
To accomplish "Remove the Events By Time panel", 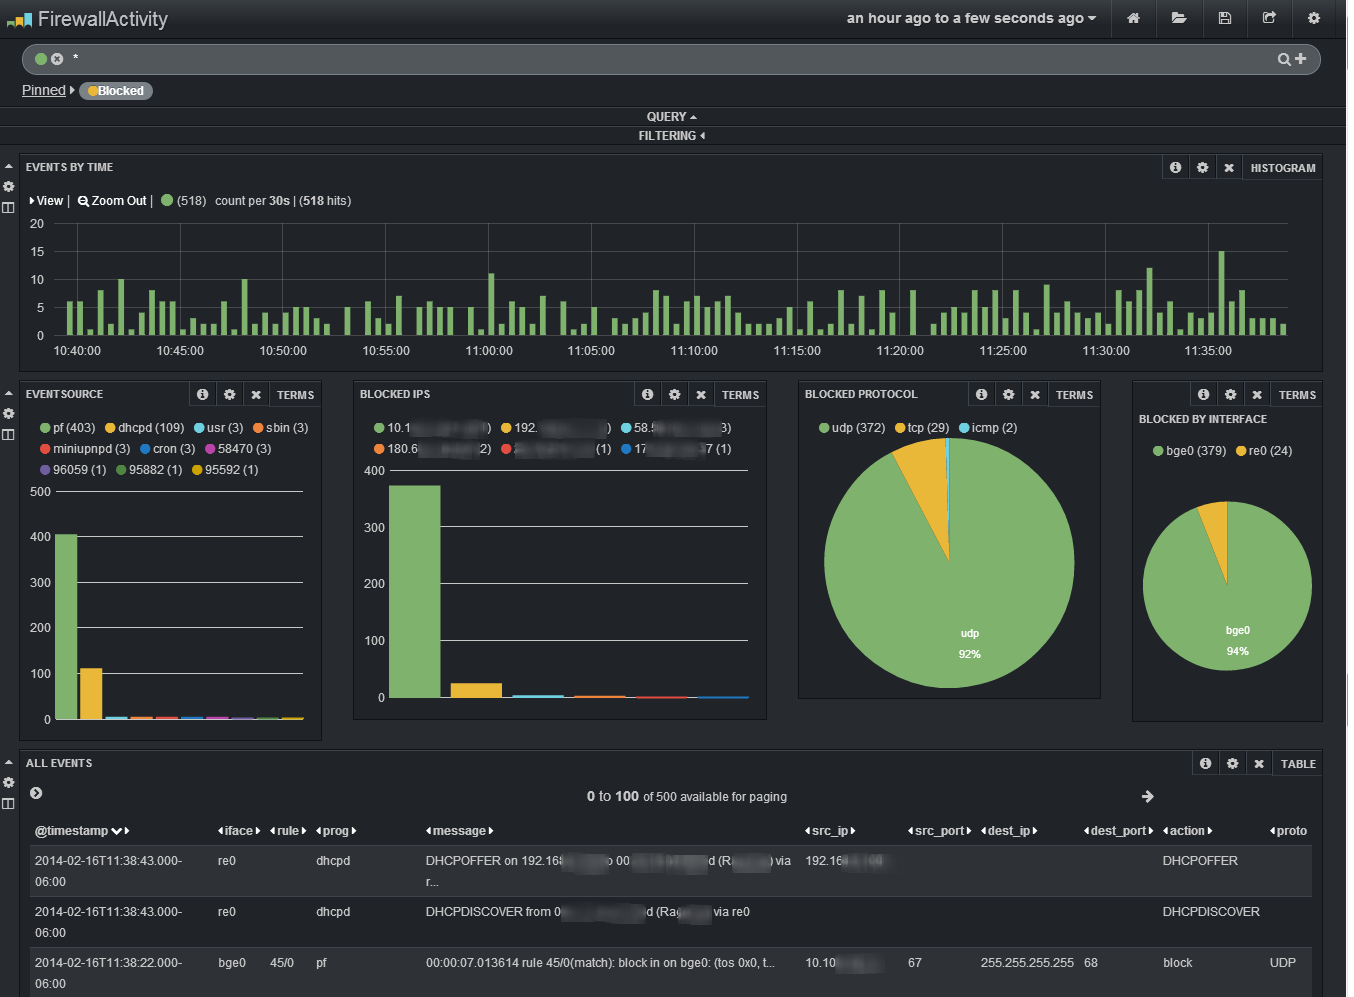I will [1229, 168].
